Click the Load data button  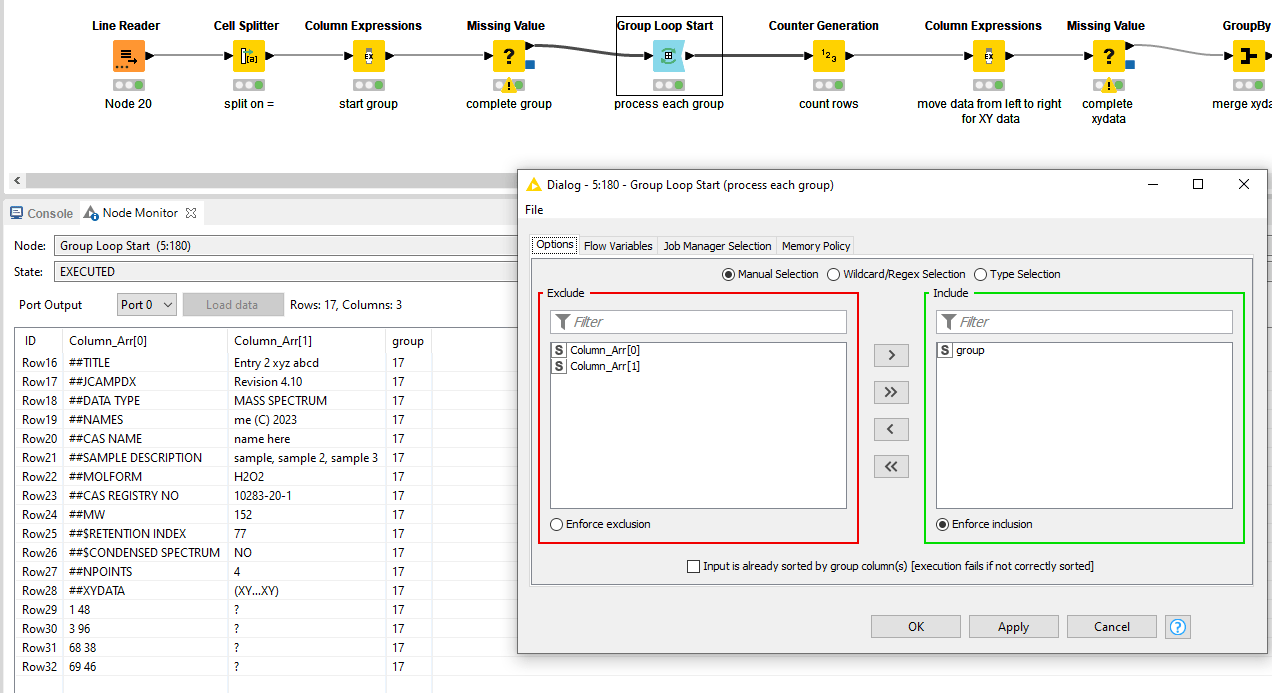coord(233,305)
